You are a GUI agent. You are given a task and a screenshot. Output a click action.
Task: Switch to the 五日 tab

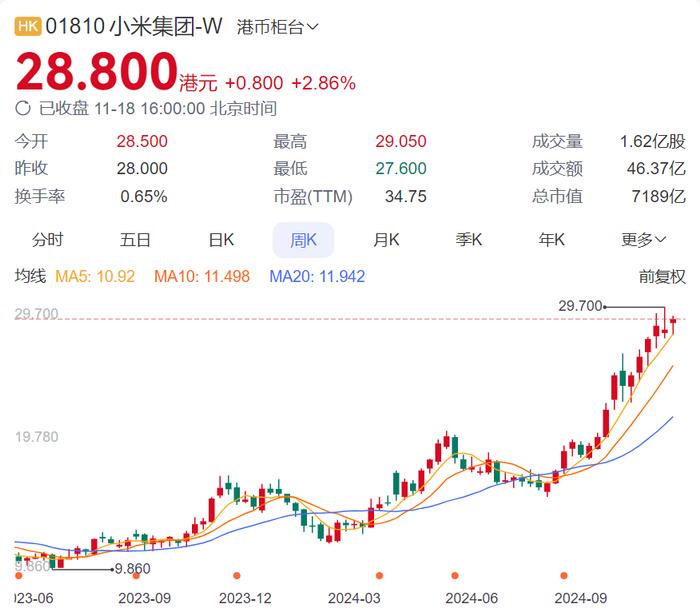[135, 240]
